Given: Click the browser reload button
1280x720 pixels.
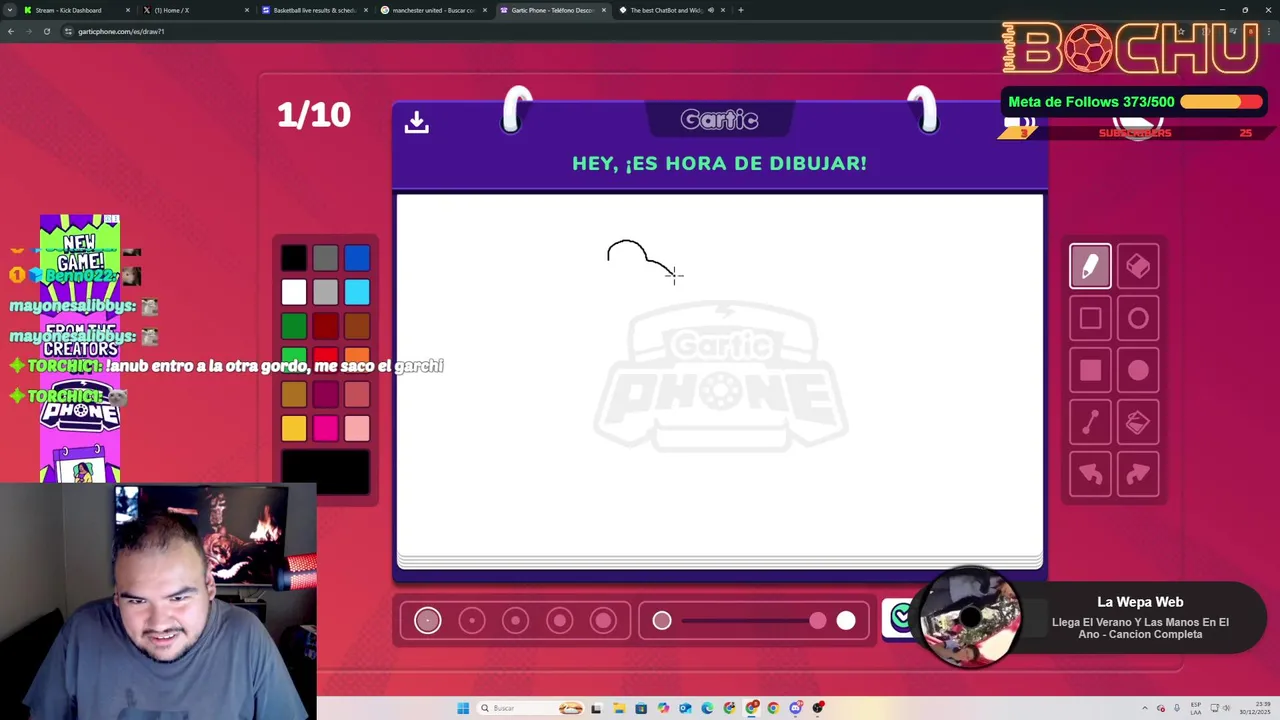Looking at the screenshot, I should [x=46, y=31].
